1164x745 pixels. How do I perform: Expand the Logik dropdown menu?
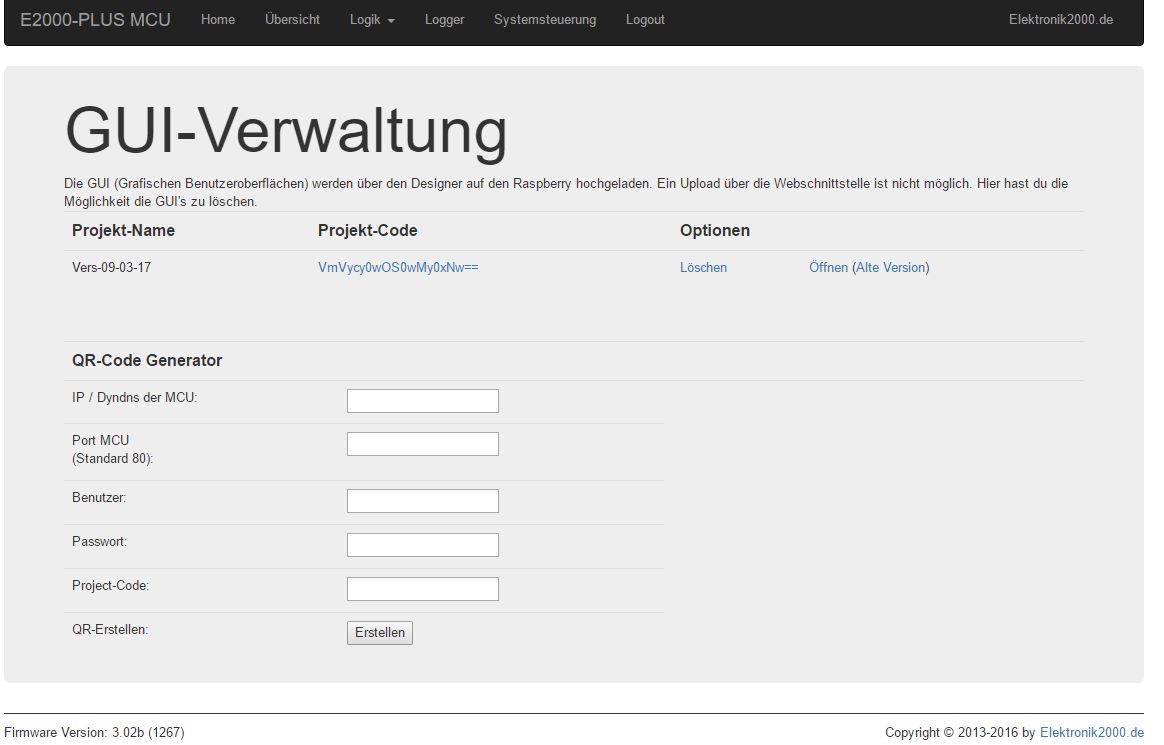pyautogui.click(x=372, y=20)
